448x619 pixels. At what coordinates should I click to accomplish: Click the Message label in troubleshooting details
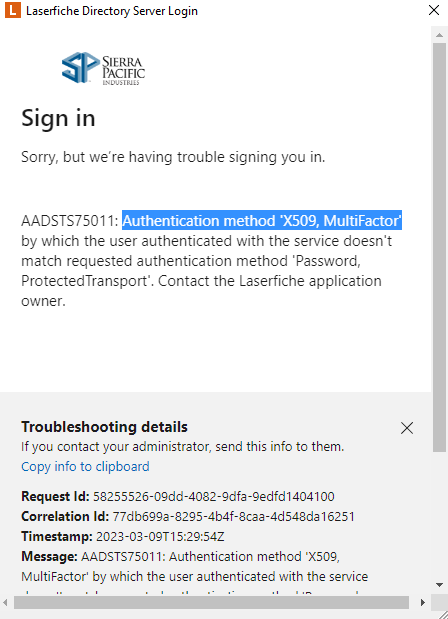coord(49,557)
